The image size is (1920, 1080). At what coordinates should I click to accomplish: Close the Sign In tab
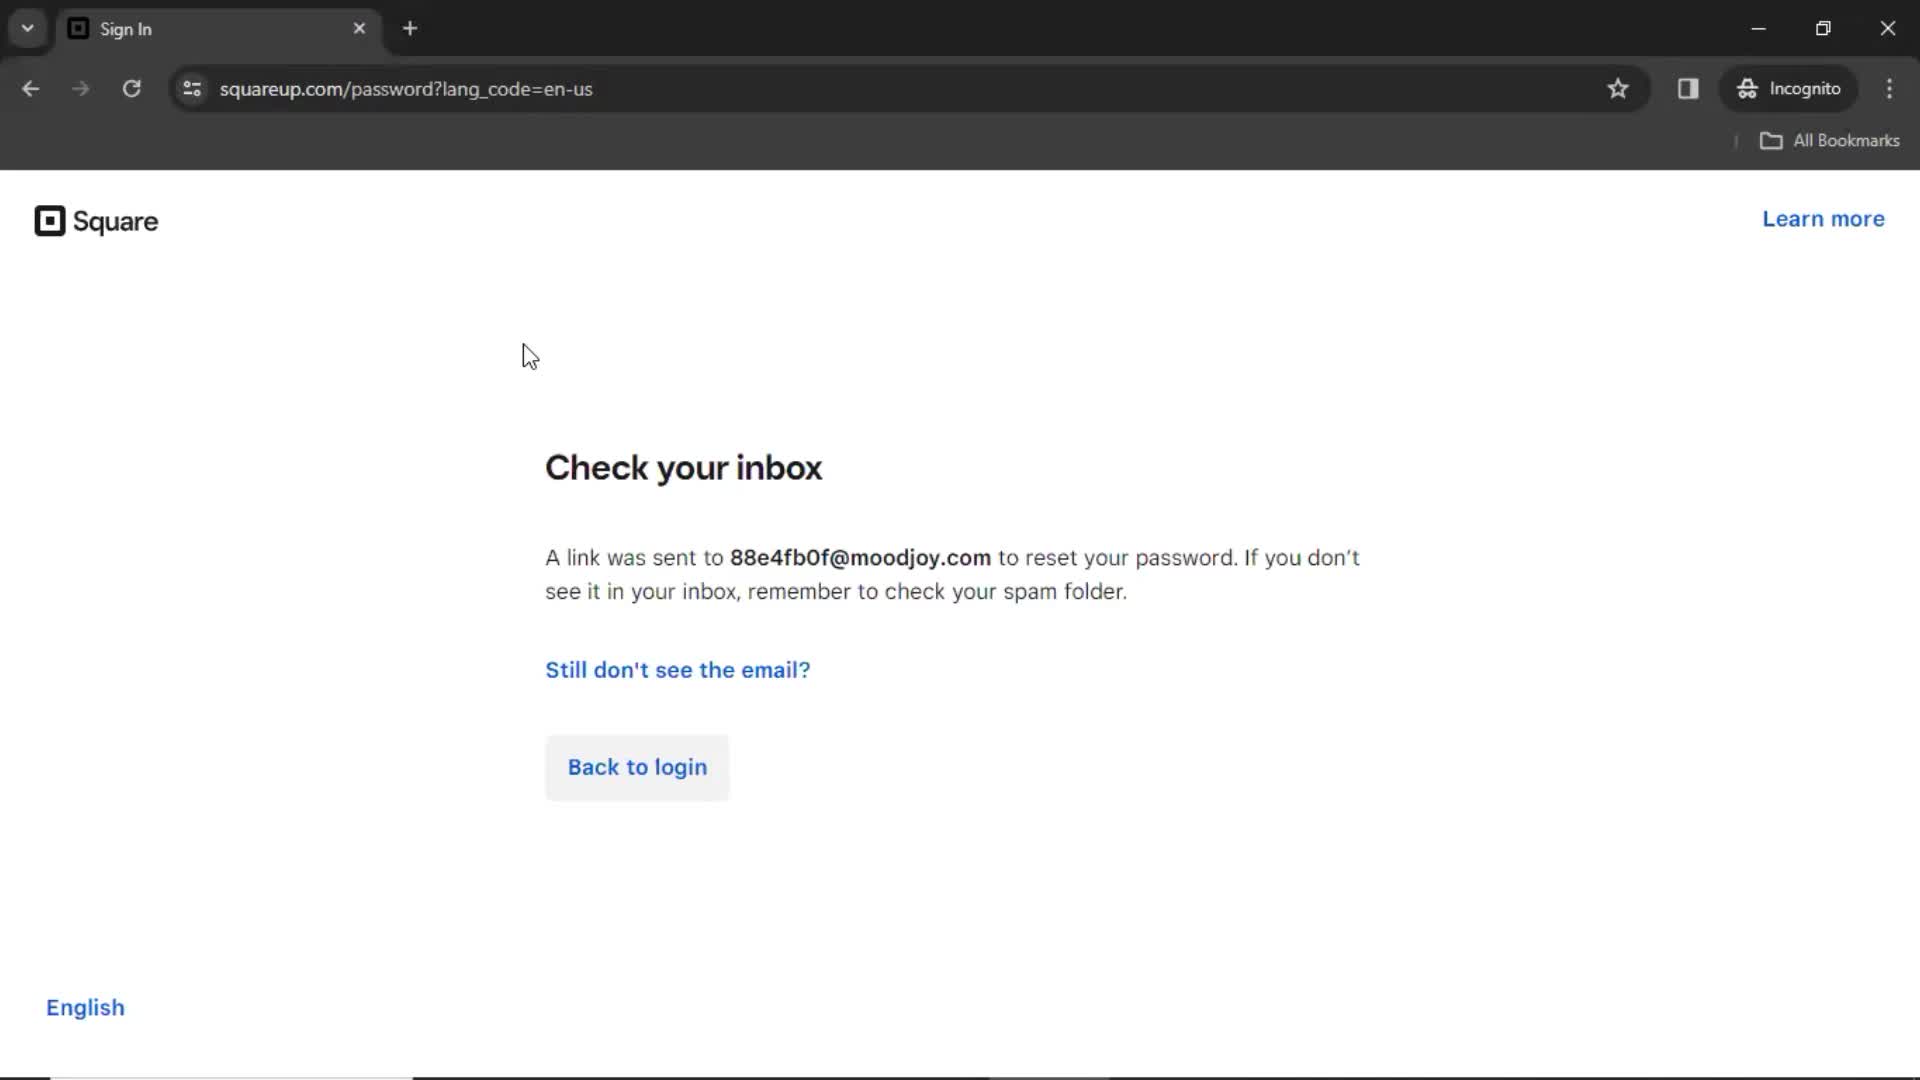(x=359, y=29)
